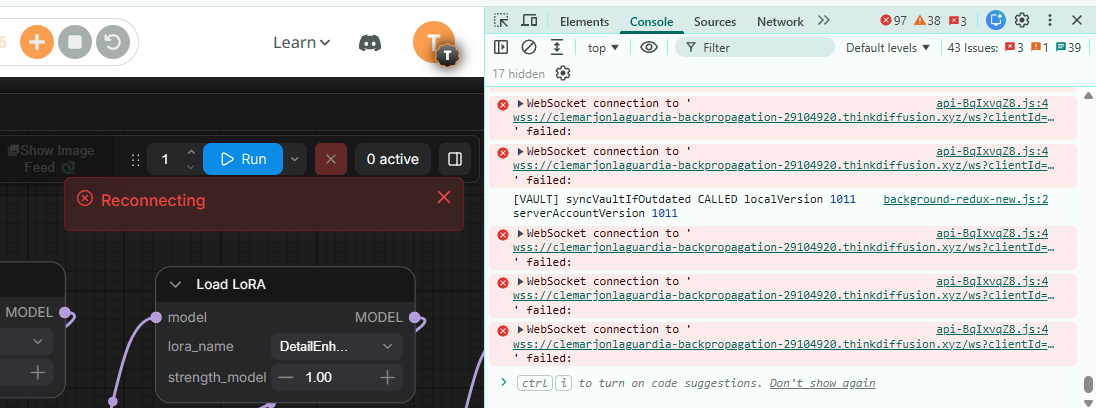Click the Load LoRA node title
1096x408 pixels.
pyautogui.click(x=231, y=284)
